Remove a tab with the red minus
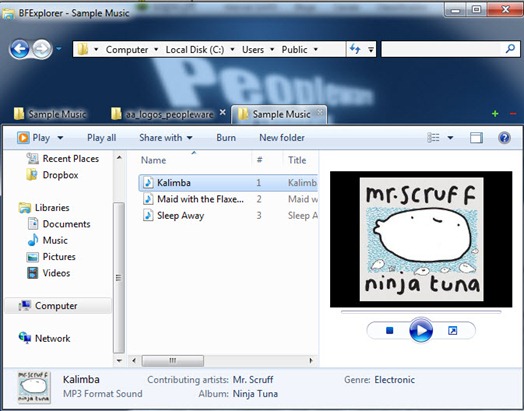 [513, 114]
